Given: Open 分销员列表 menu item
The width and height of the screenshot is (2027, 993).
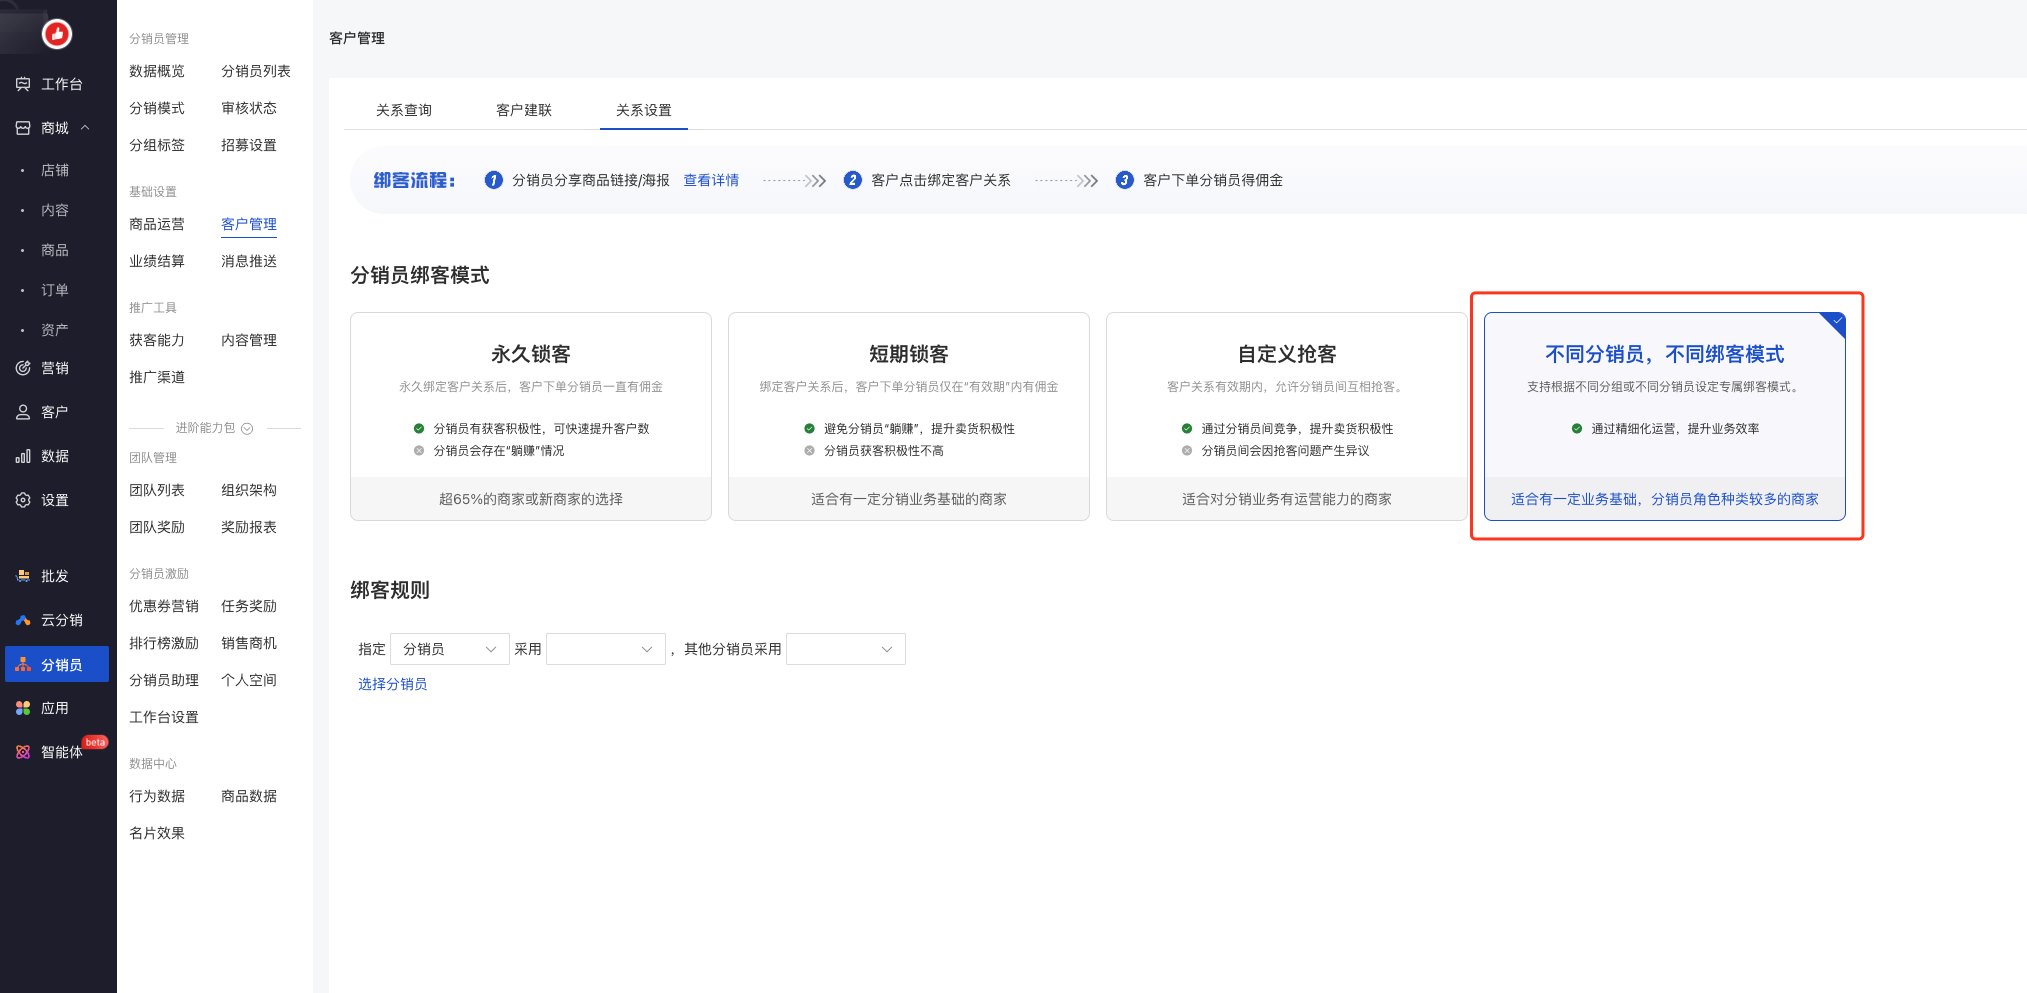Looking at the screenshot, I should click(256, 71).
